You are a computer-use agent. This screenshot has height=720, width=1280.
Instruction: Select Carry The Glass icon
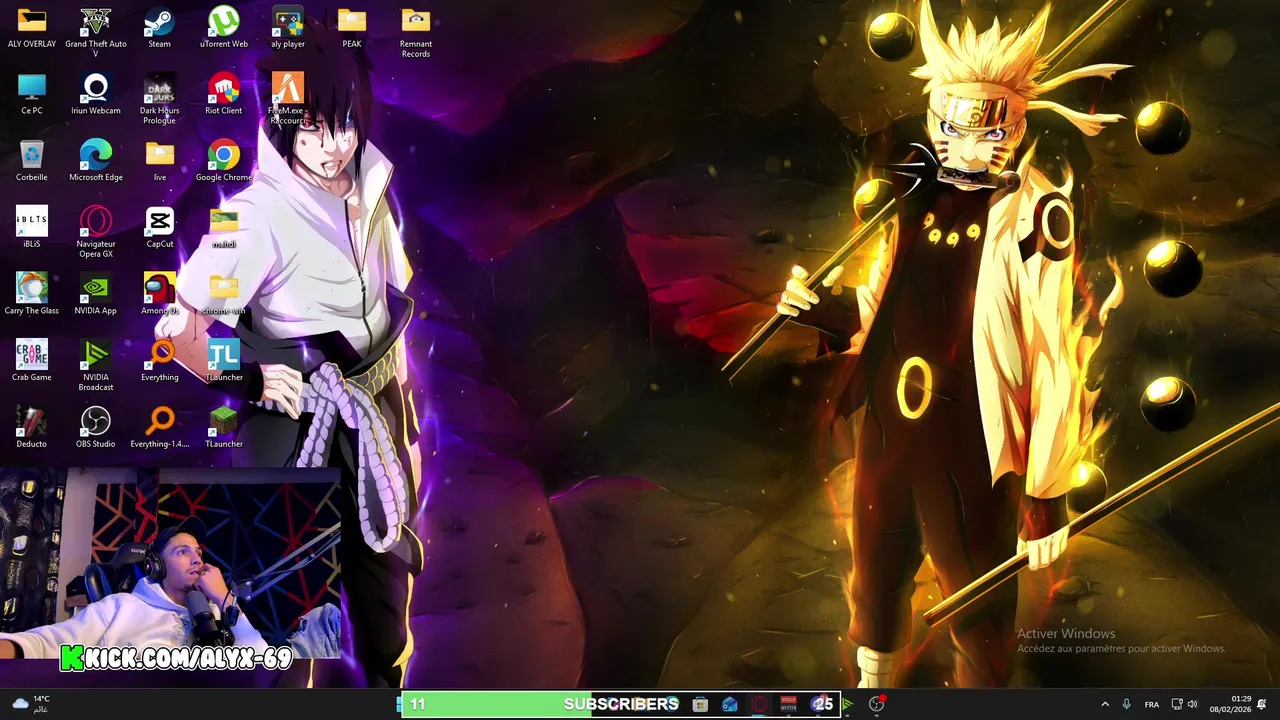[32, 294]
